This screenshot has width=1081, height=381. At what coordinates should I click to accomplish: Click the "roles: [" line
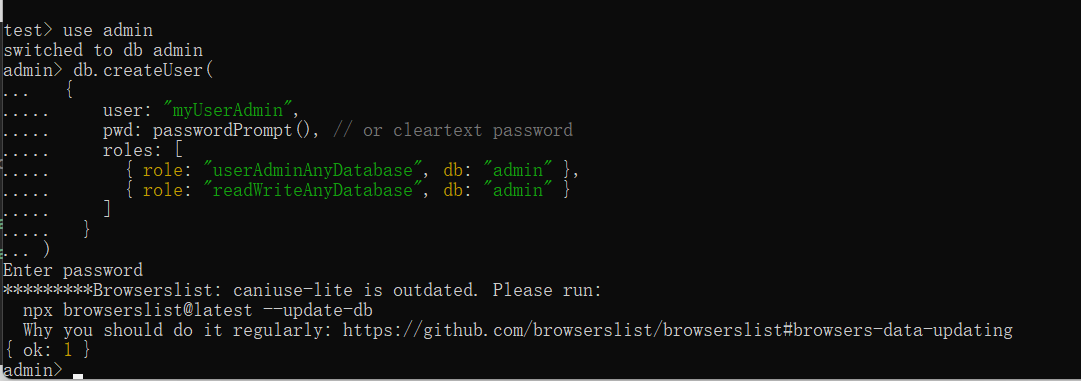click(142, 150)
